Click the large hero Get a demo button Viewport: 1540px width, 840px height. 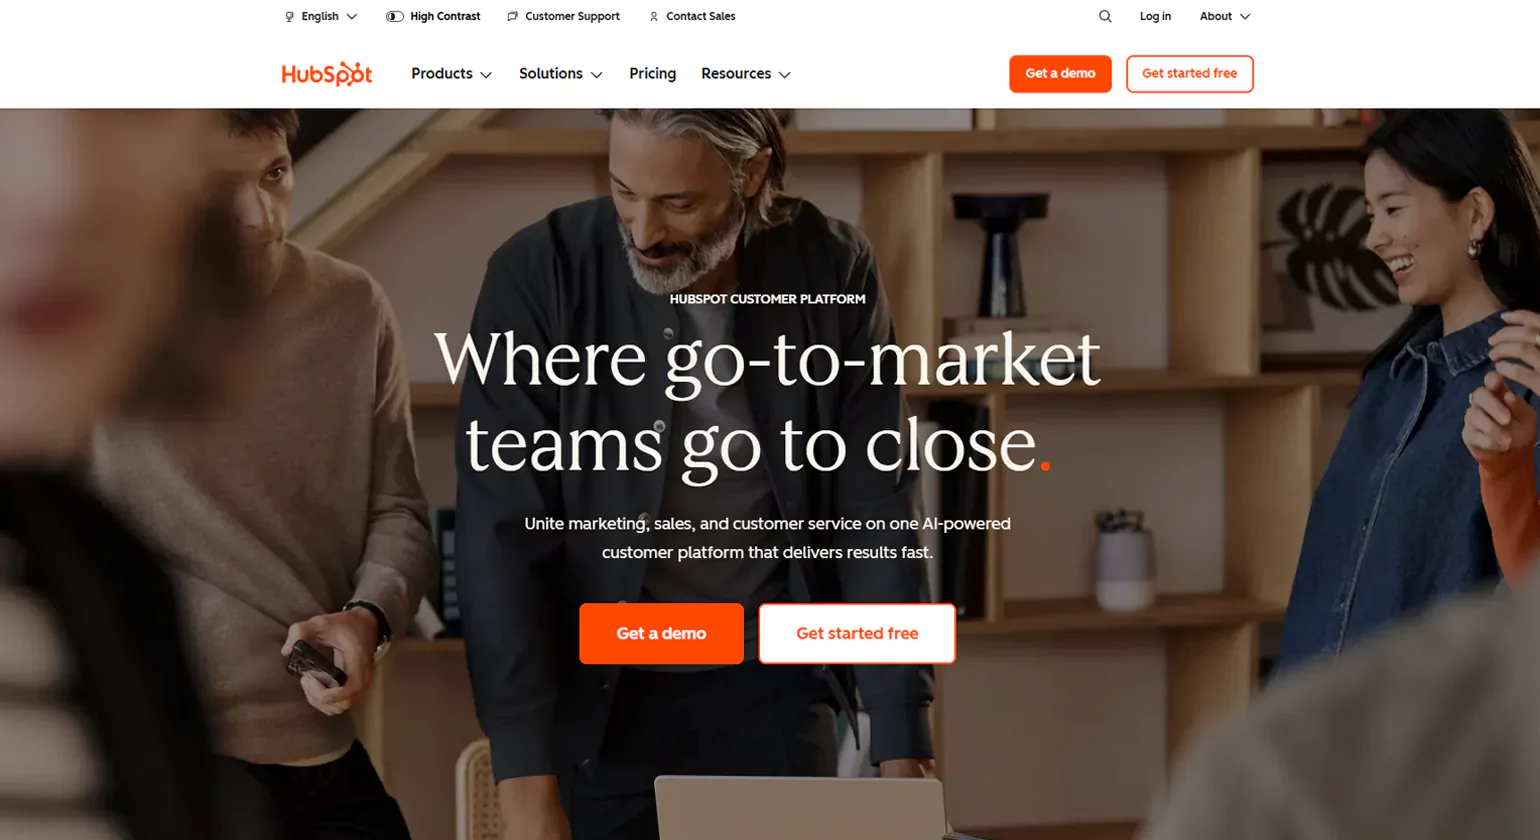(x=661, y=633)
